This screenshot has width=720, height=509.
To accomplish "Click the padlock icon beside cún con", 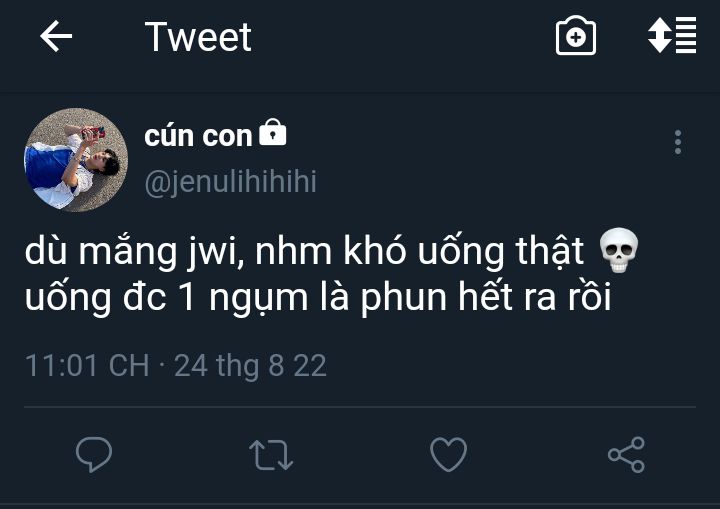I will (273, 134).
